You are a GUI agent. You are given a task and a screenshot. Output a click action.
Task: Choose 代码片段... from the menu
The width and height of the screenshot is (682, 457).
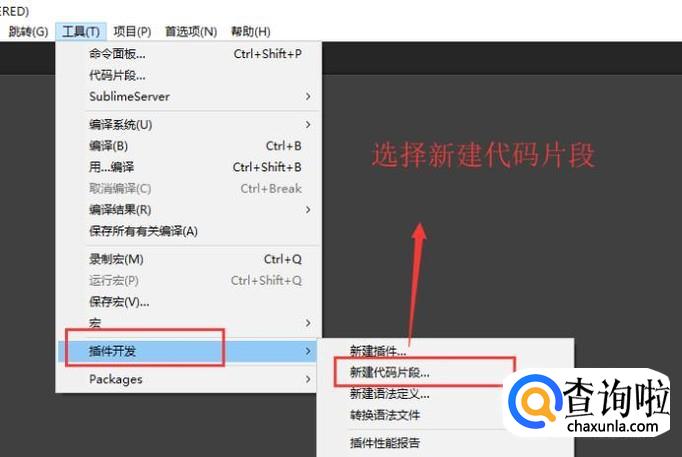(x=188, y=75)
